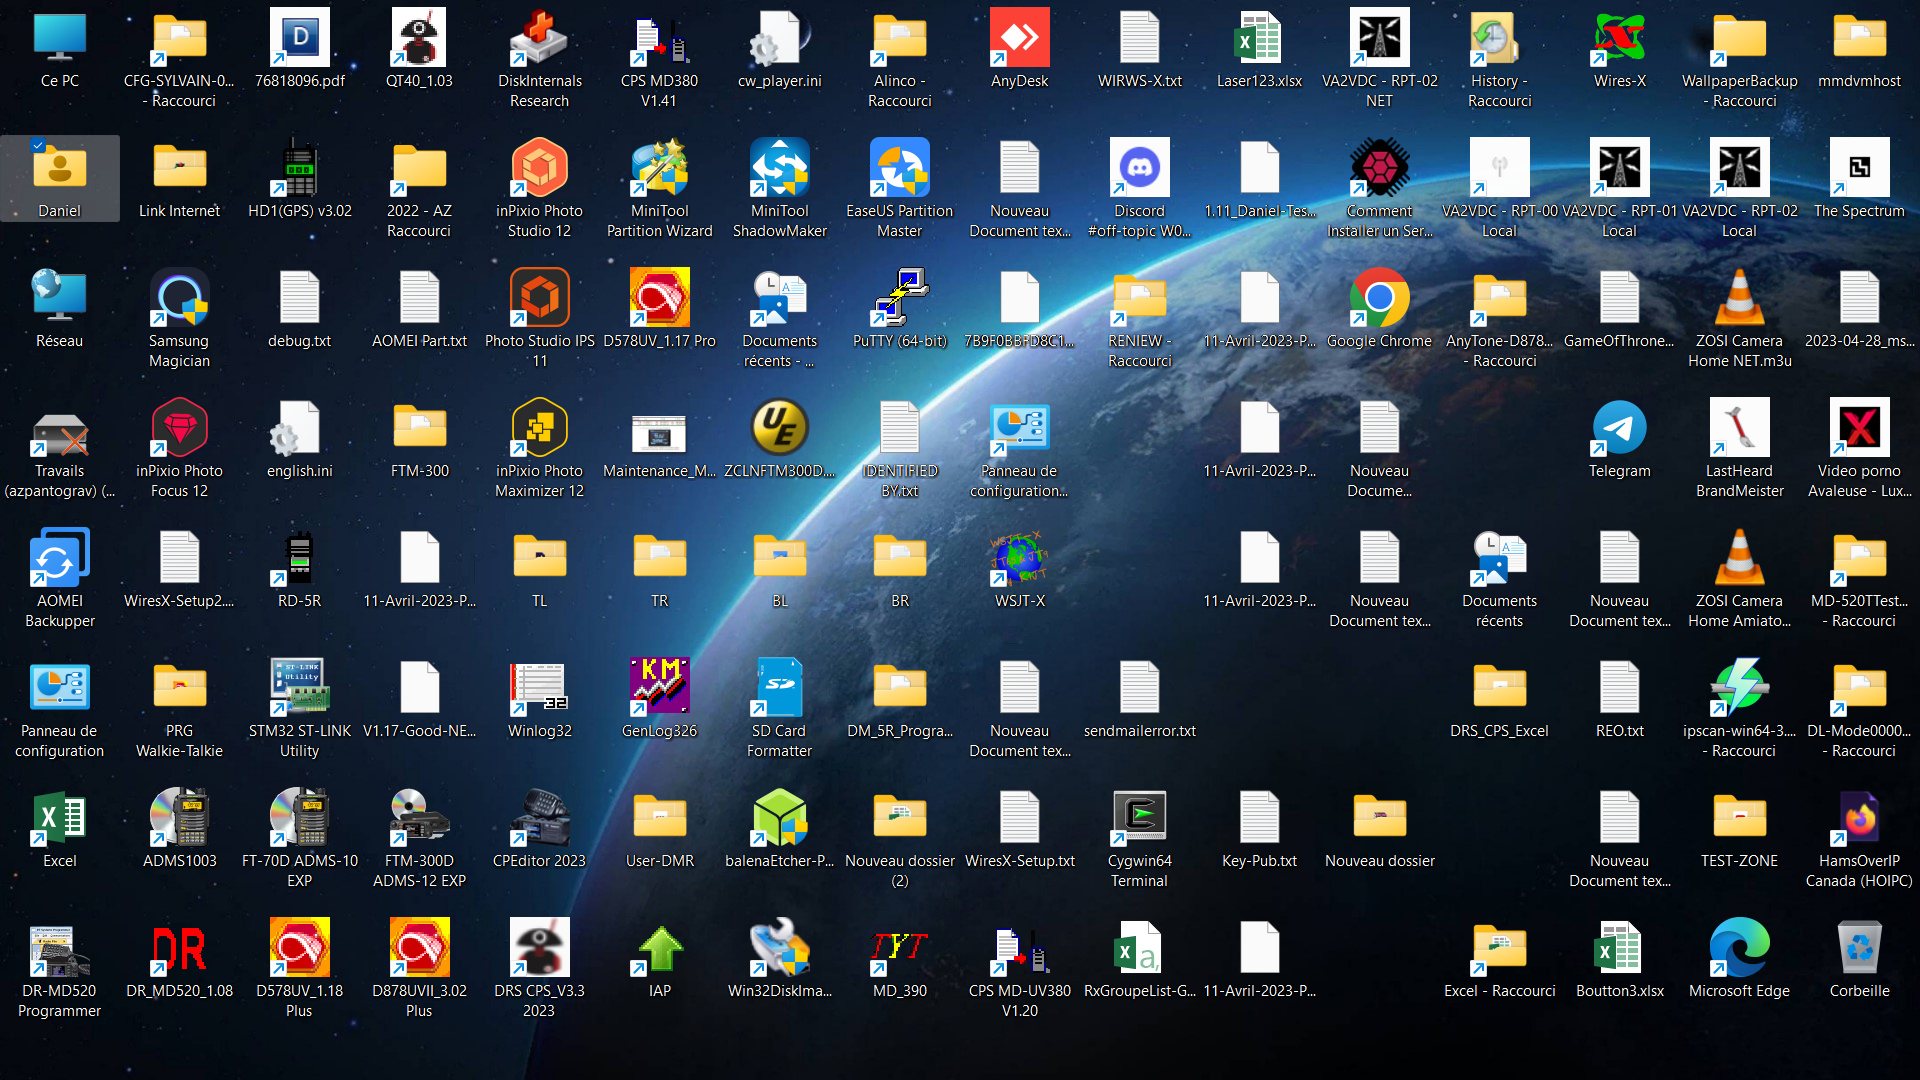1920x1080 pixels.
Task: Select the TEST-ZONE folder
Action: 1739,818
